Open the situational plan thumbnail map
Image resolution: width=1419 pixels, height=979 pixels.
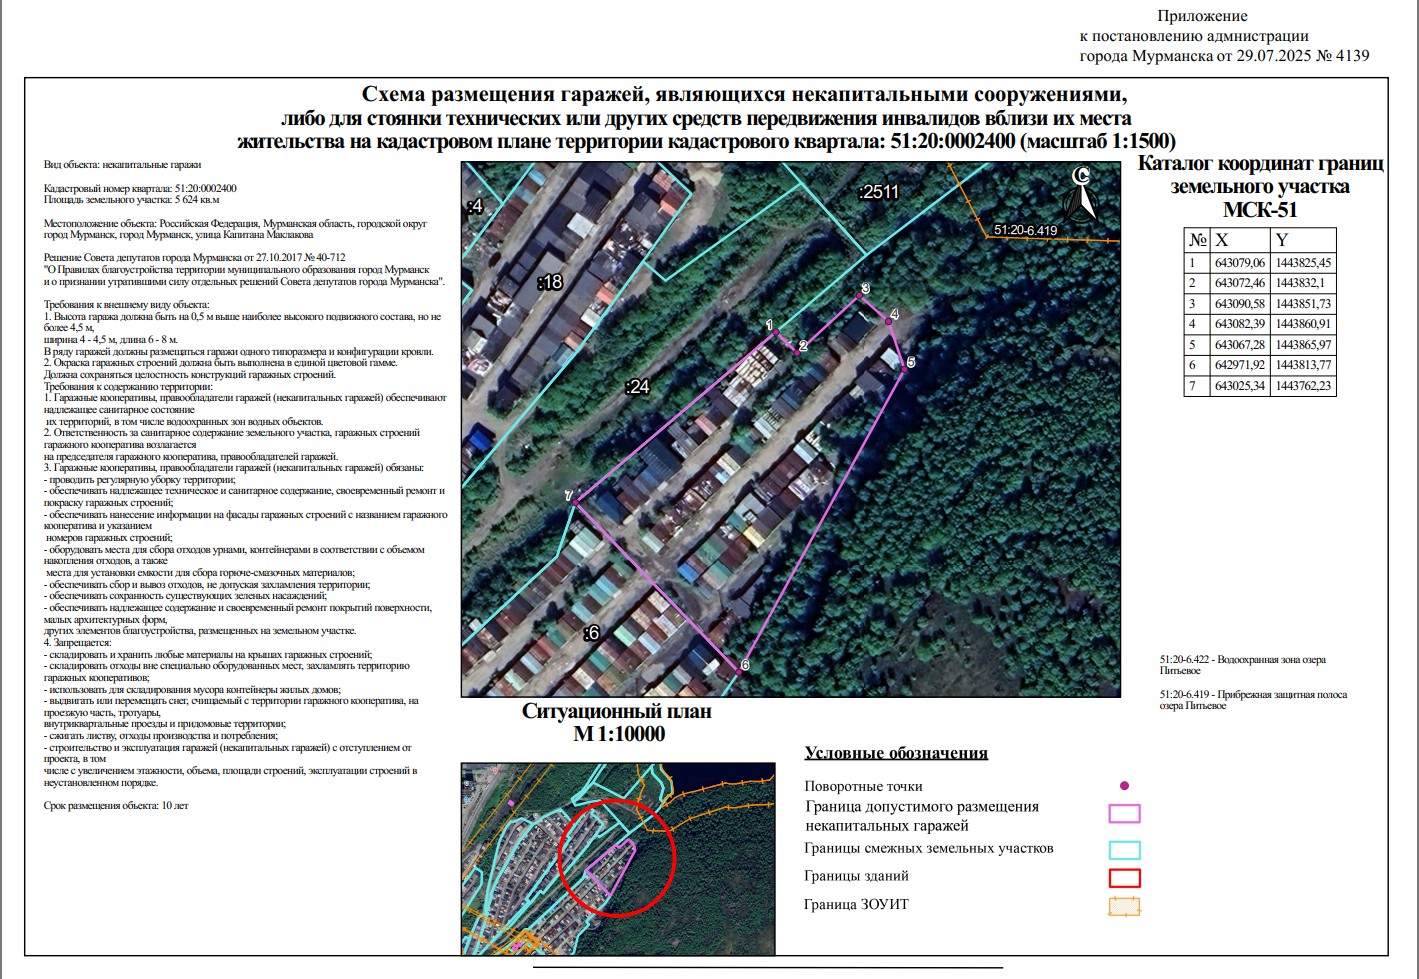point(617,858)
